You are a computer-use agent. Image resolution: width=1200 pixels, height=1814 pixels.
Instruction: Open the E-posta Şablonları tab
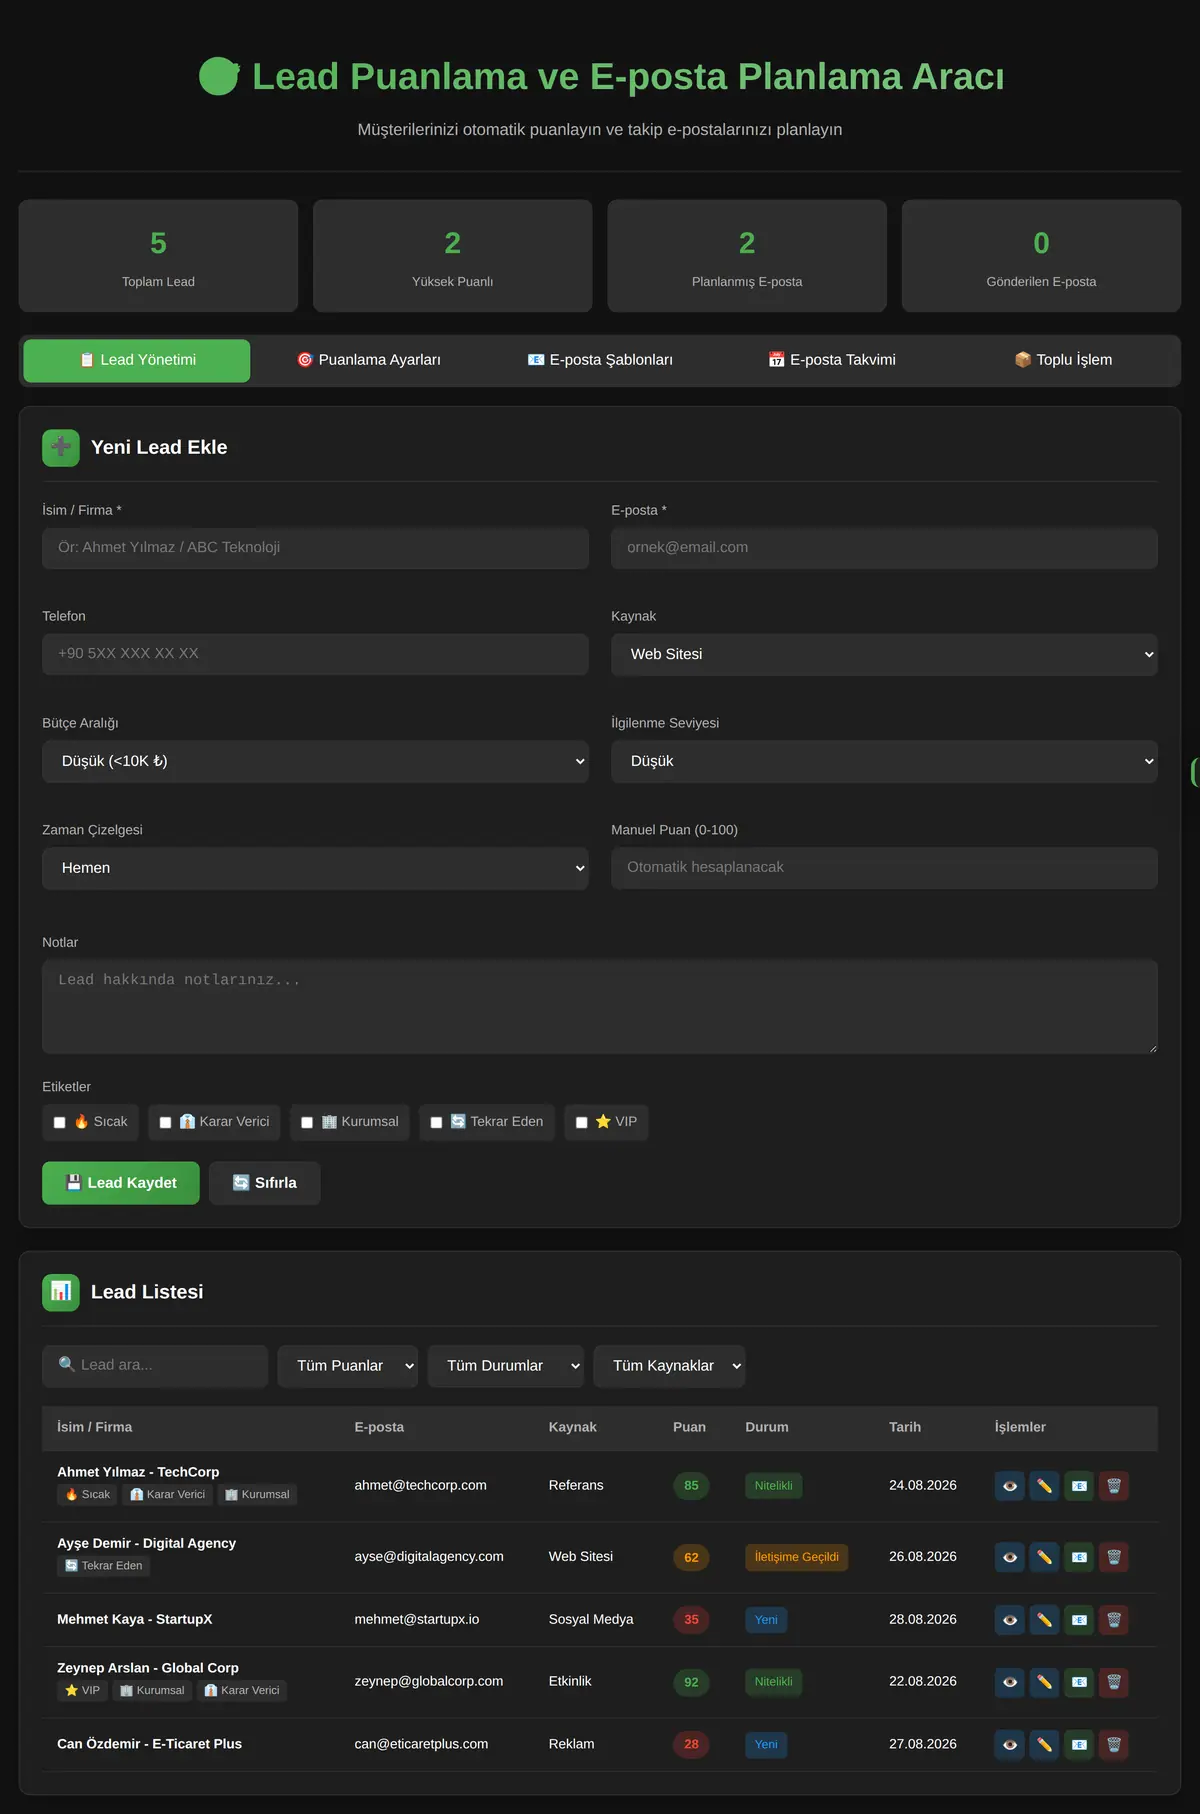pos(600,360)
